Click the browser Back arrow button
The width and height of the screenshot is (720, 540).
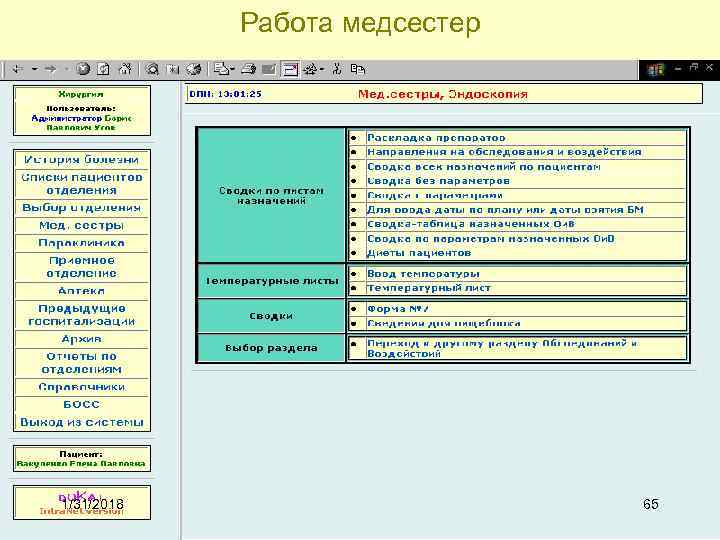pos(18,69)
